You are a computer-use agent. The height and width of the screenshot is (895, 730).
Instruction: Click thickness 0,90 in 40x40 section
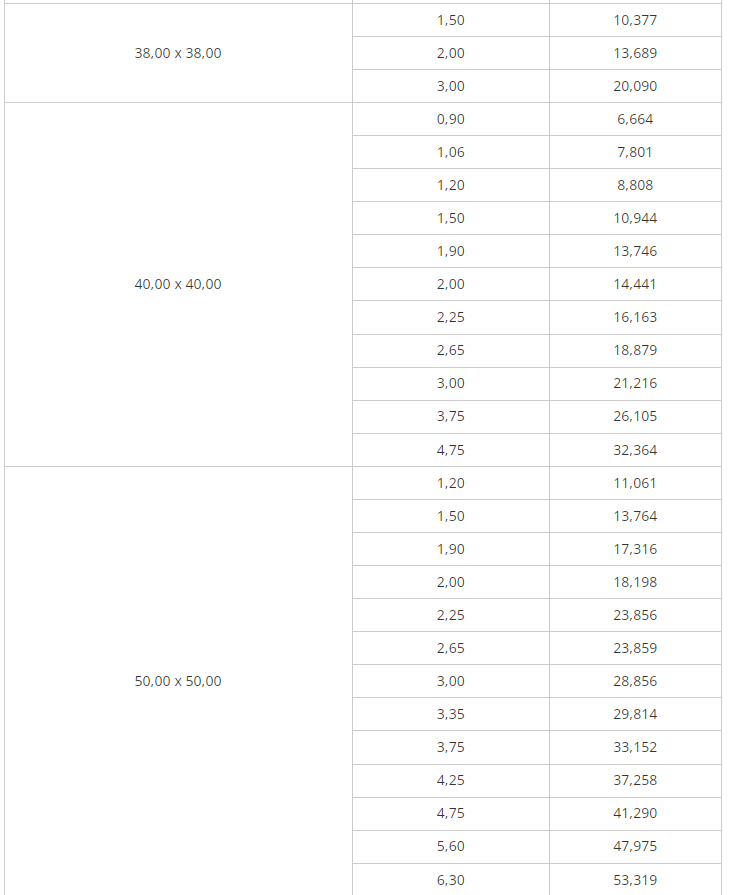(451, 119)
